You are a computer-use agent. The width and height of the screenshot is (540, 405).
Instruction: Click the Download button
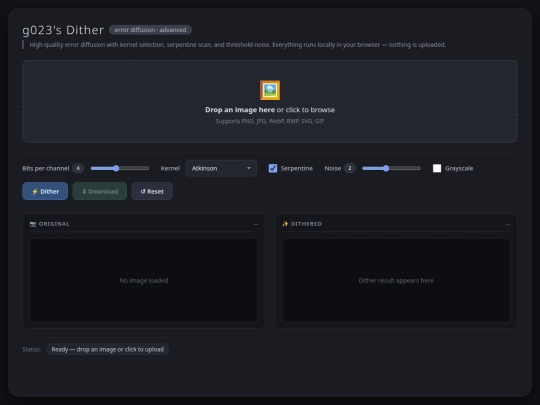point(100,191)
